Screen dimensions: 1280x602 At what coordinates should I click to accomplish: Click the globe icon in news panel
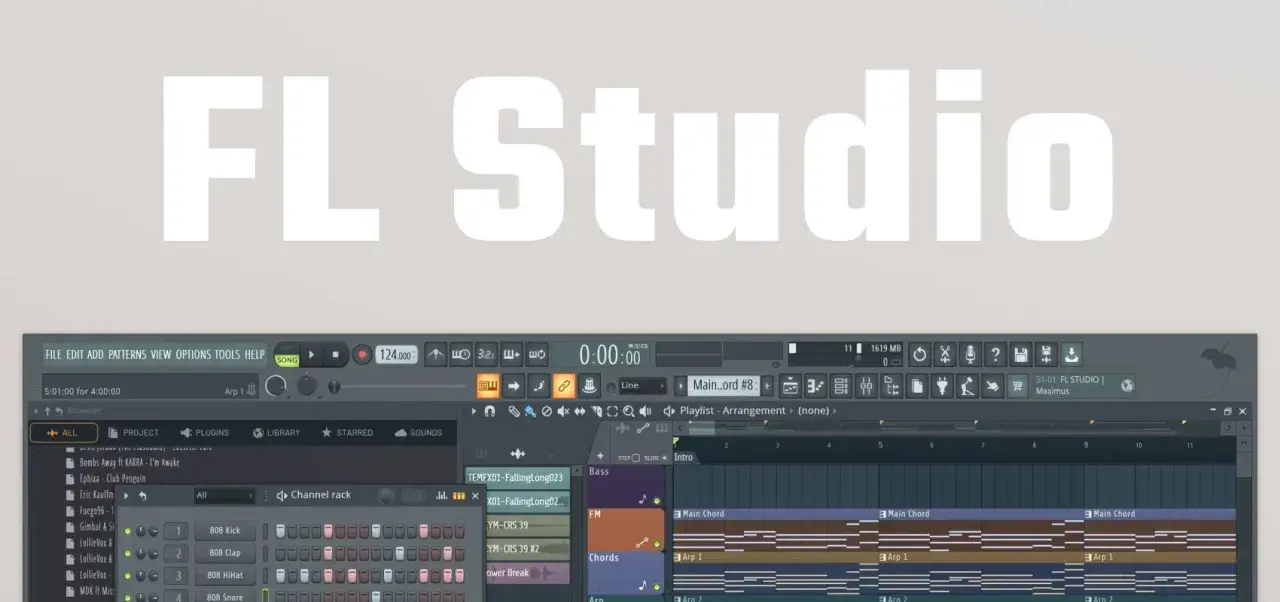(x=1128, y=385)
